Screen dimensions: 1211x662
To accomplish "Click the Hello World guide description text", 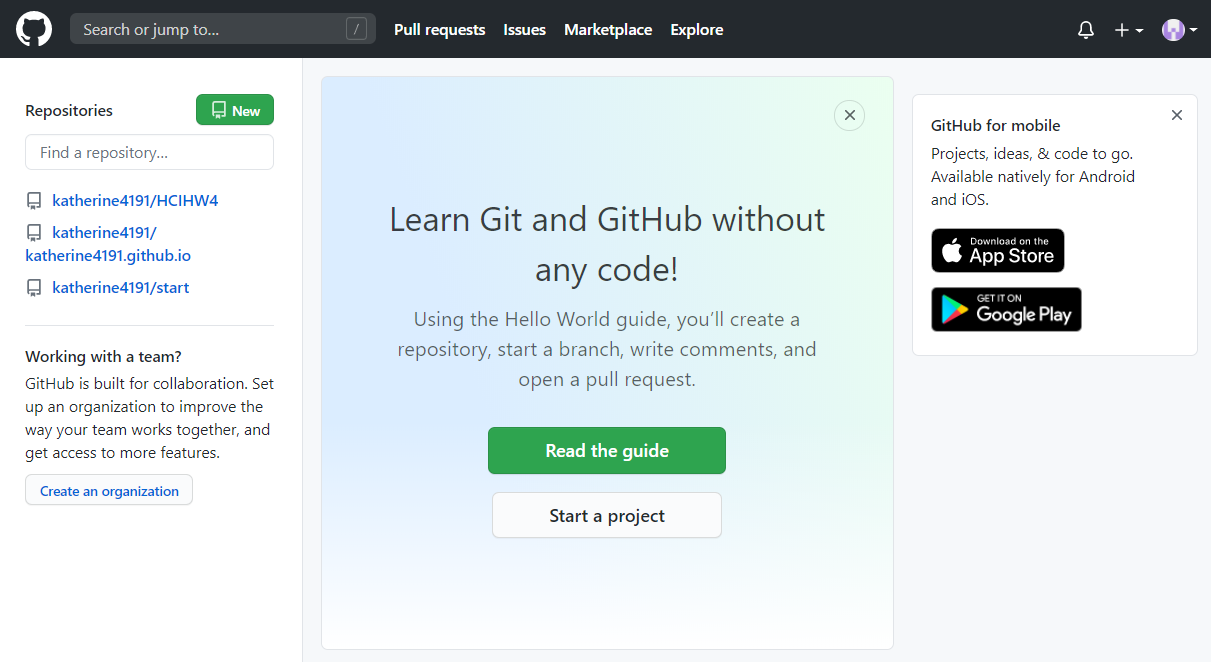I will (x=607, y=350).
